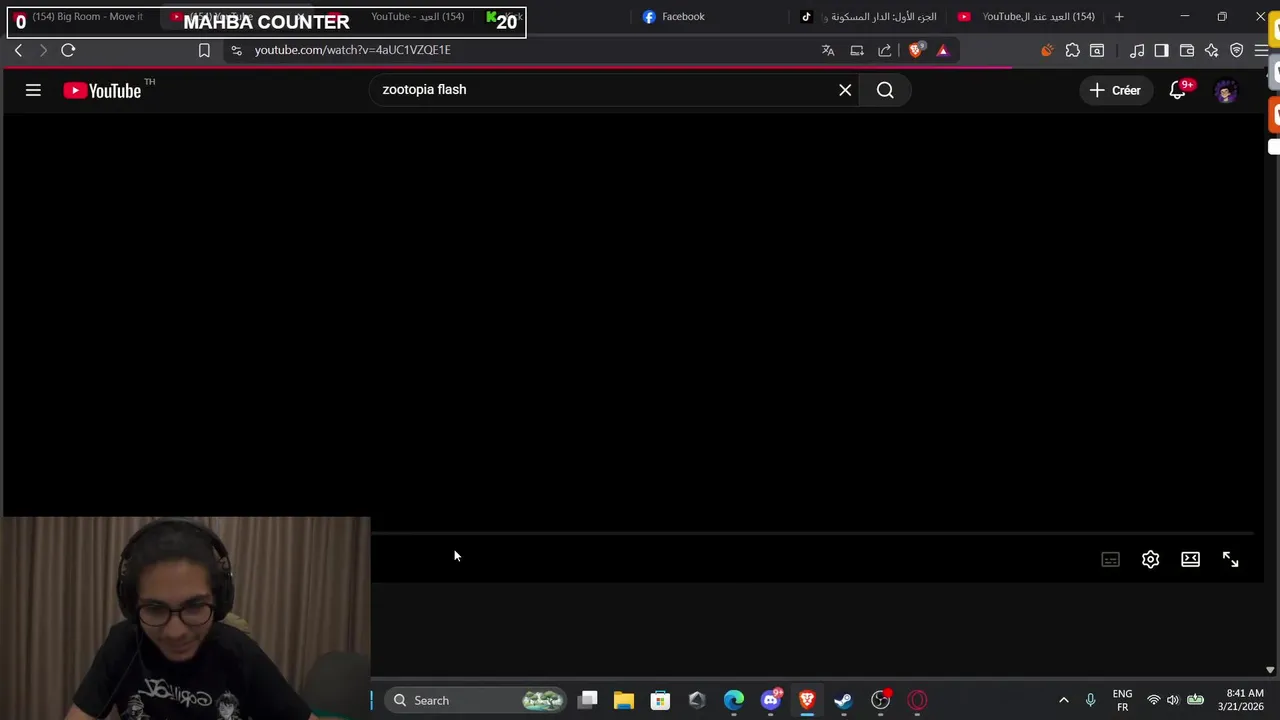Open Opera browser from the taskbar
Viewport: 1280px width, 720px height.
coord(917,700)
